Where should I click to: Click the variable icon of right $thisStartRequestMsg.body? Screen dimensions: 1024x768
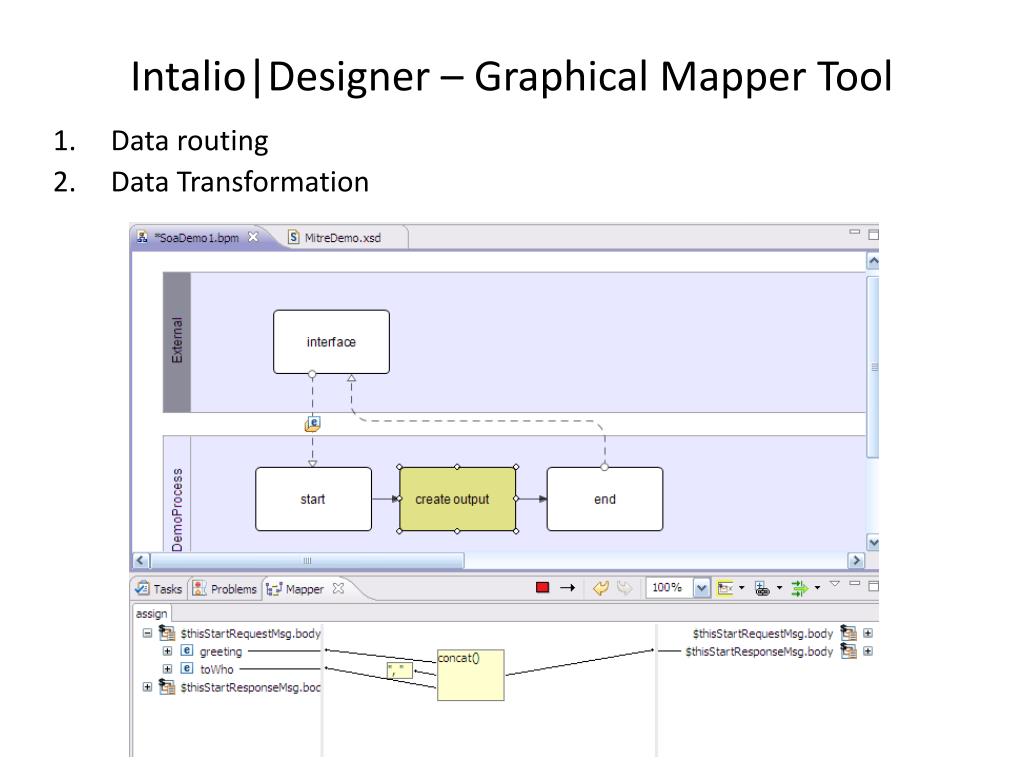[848, 632]
